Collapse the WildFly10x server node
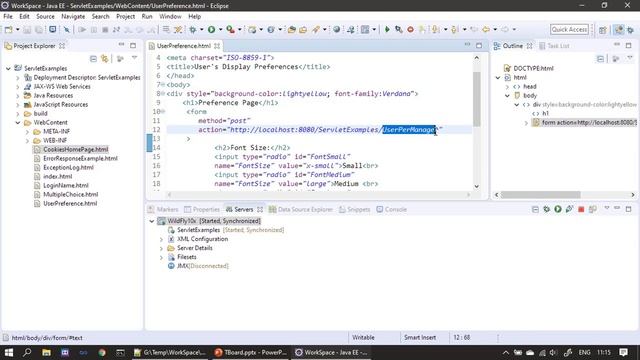This screenshot has height=360, width=640. point(151,221)
